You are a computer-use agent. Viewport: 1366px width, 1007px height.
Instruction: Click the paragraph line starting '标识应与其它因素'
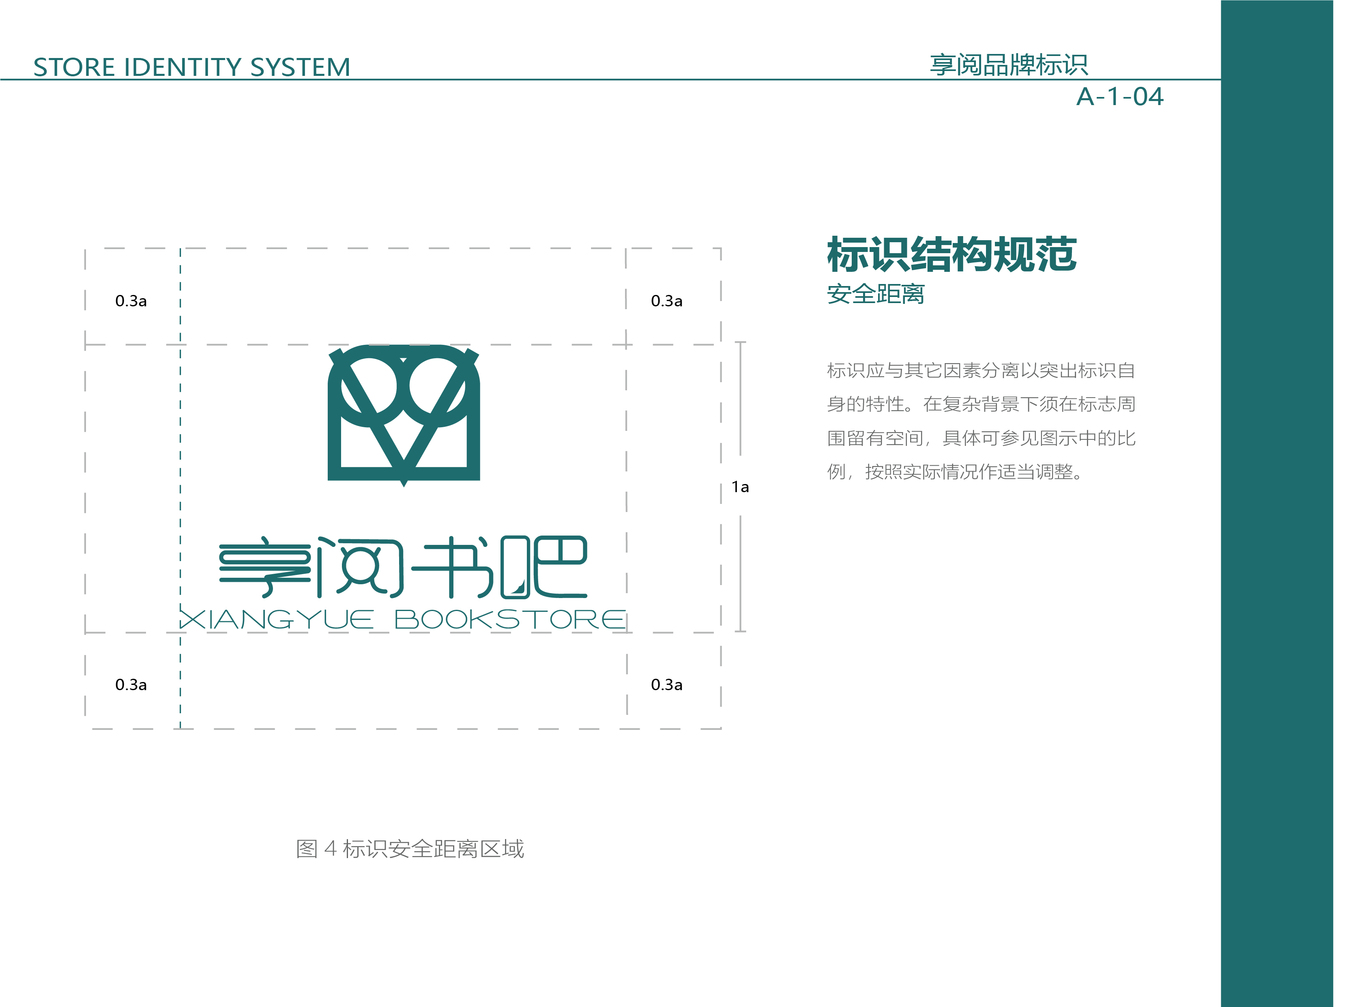[x=981, y=371]
